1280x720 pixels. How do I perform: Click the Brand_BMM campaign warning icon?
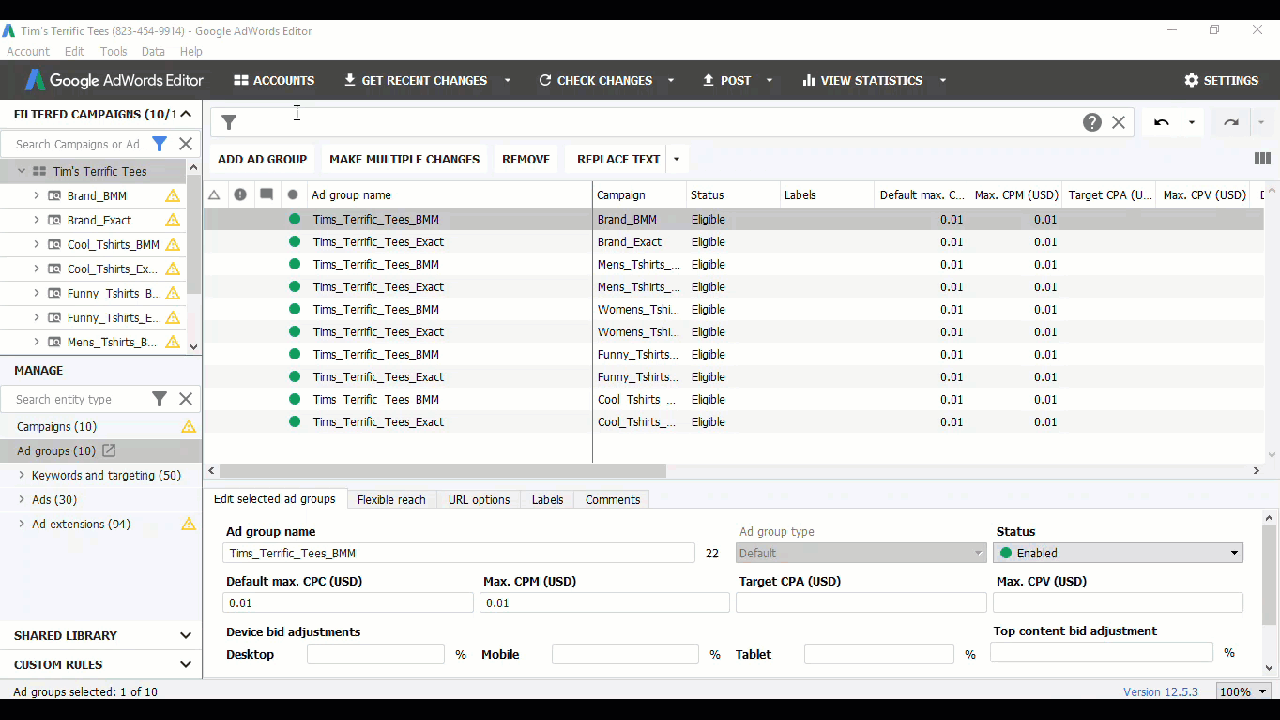173,196
